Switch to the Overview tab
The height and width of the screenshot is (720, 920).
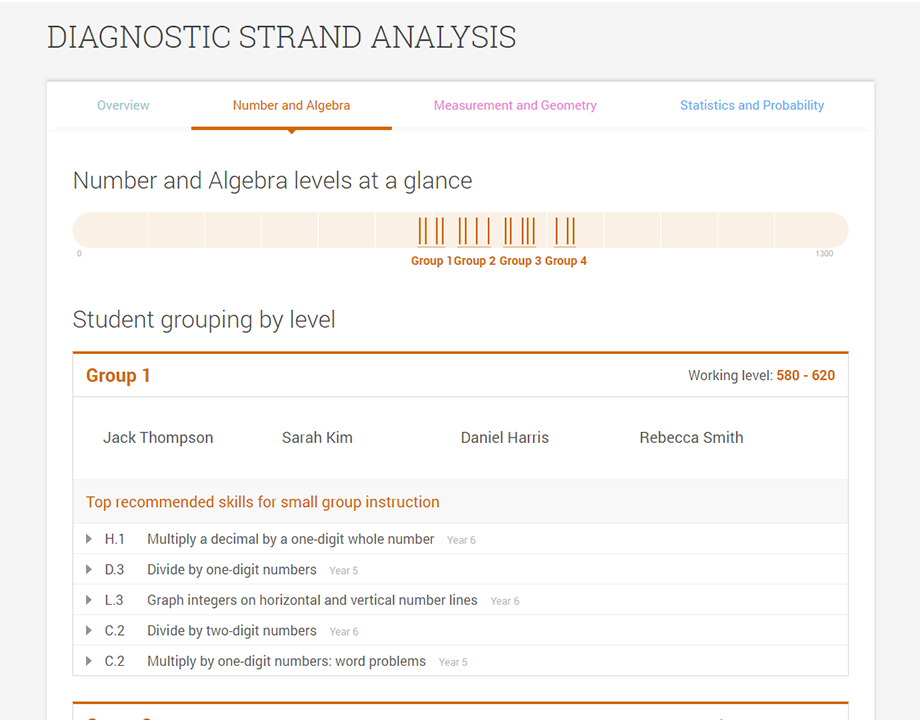[122, 105]
